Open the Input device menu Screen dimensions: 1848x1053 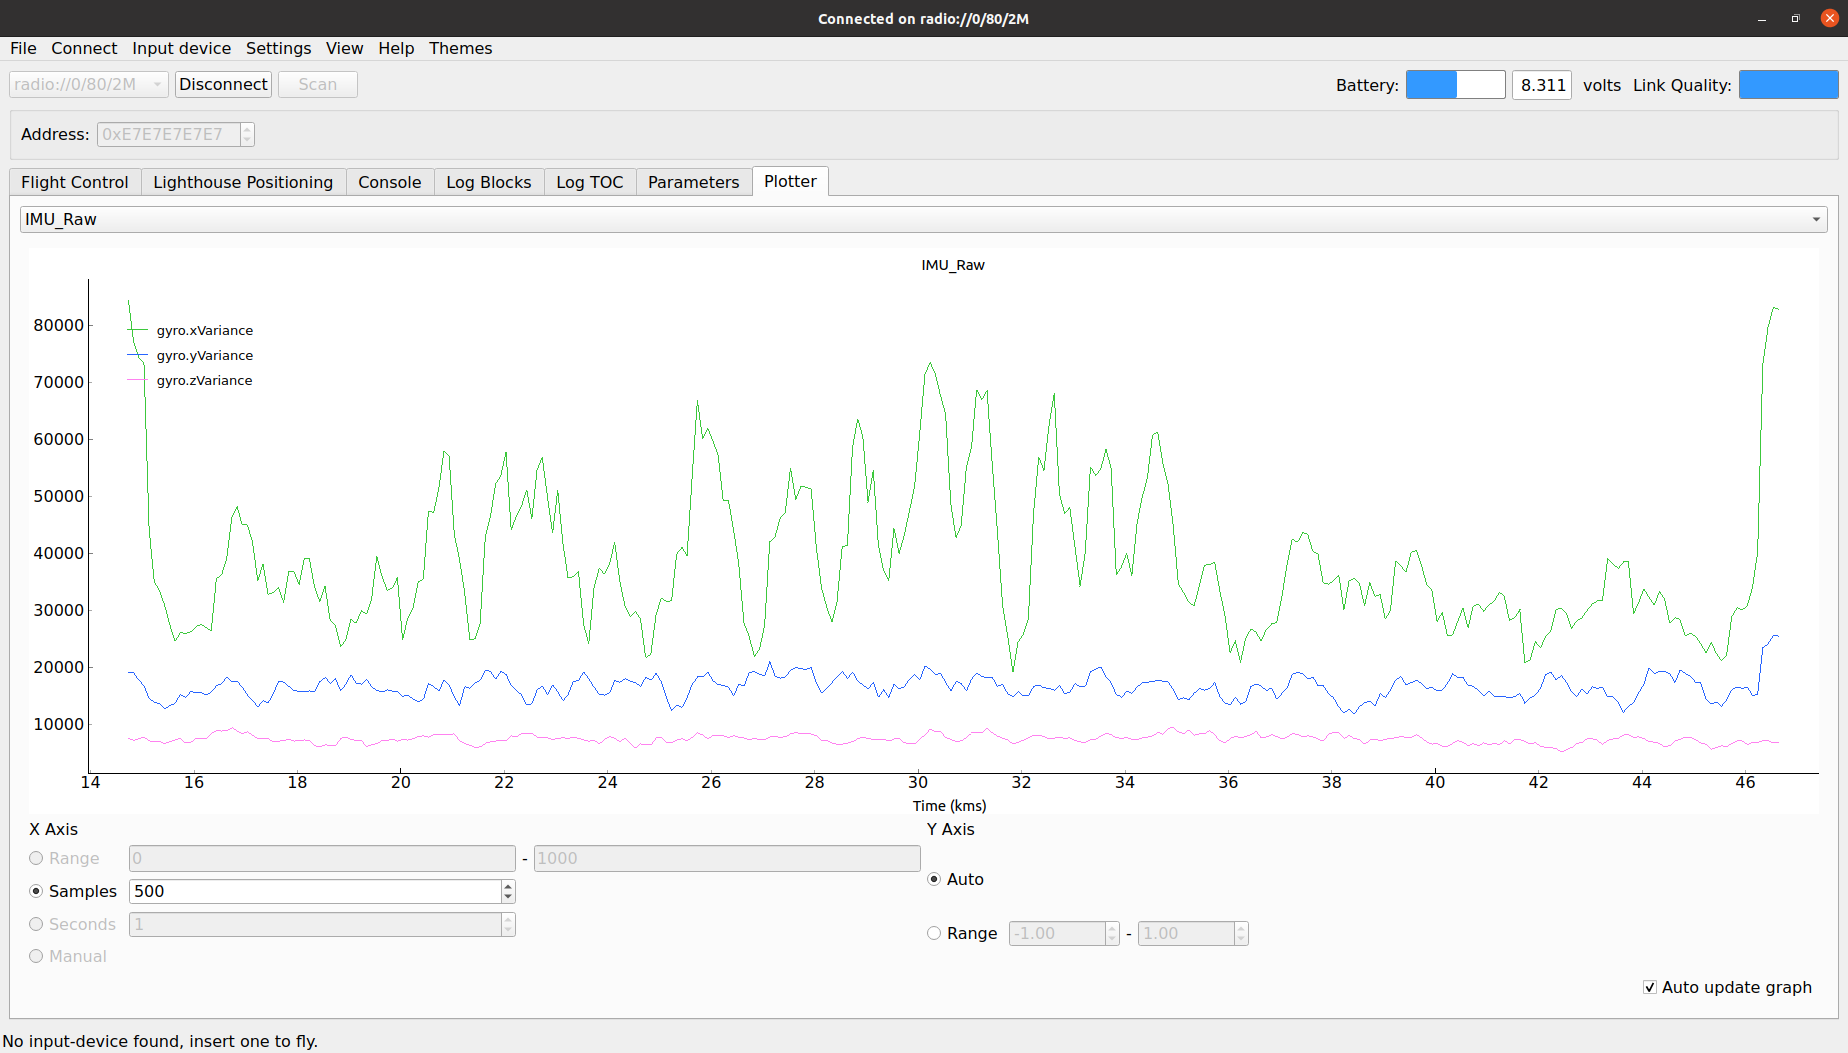(x=181, y=48)
